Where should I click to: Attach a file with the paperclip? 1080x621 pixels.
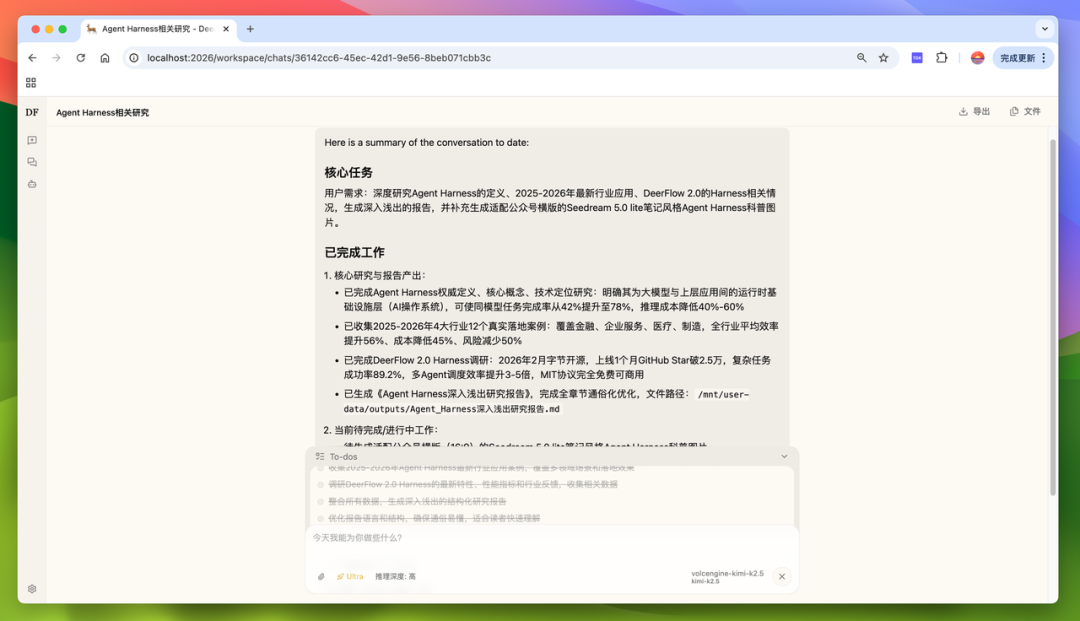point(321,576)
